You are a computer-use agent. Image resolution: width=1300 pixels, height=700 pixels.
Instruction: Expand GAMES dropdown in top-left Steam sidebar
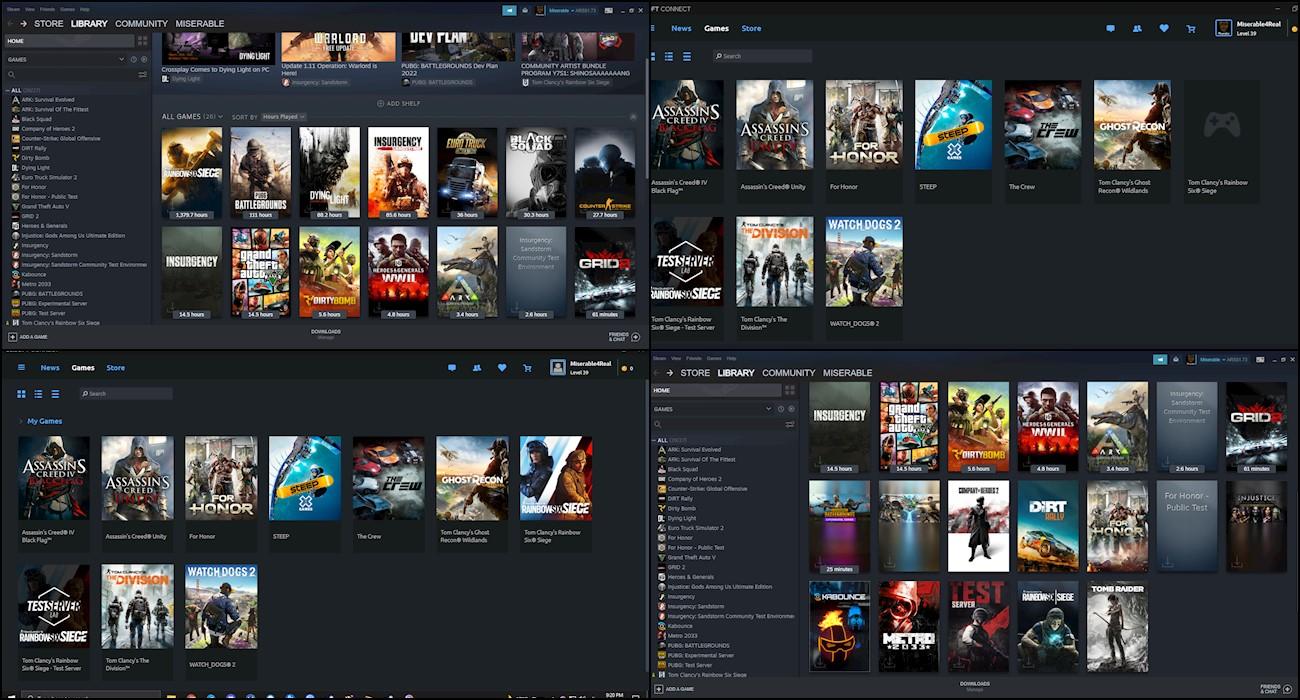coord(122,59)
